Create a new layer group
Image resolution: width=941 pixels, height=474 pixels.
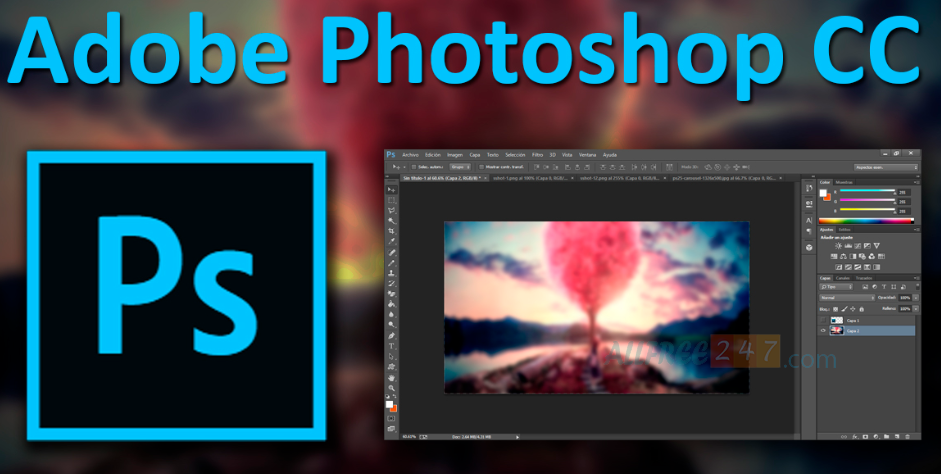[886, 436]
